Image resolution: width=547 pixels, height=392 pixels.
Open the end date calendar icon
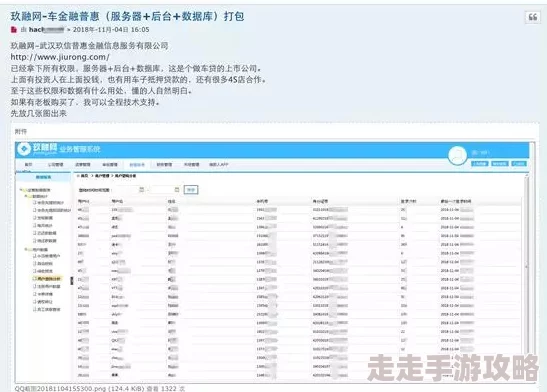pos(177,189)
